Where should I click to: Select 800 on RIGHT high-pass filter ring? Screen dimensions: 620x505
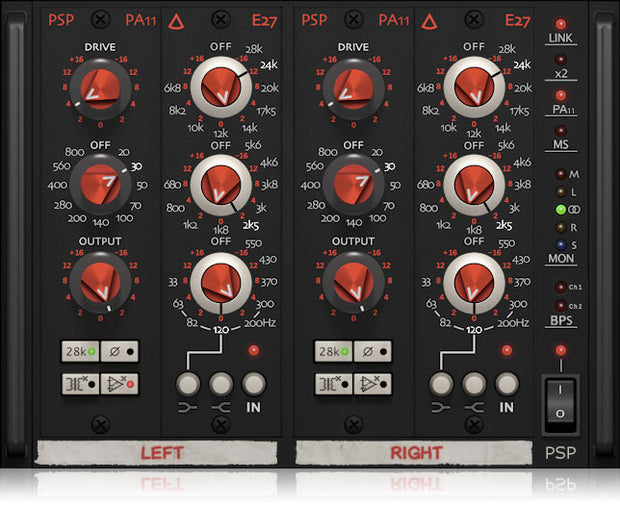[327, 152]
